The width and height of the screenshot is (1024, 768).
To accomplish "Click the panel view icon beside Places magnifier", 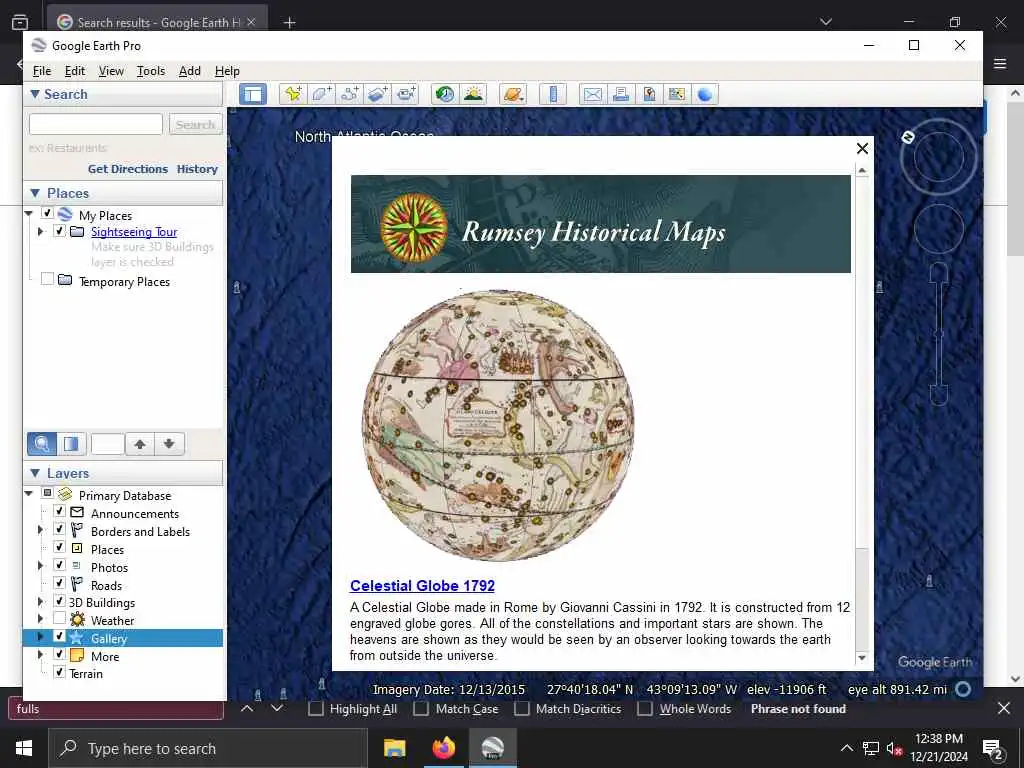I will 71,444.
